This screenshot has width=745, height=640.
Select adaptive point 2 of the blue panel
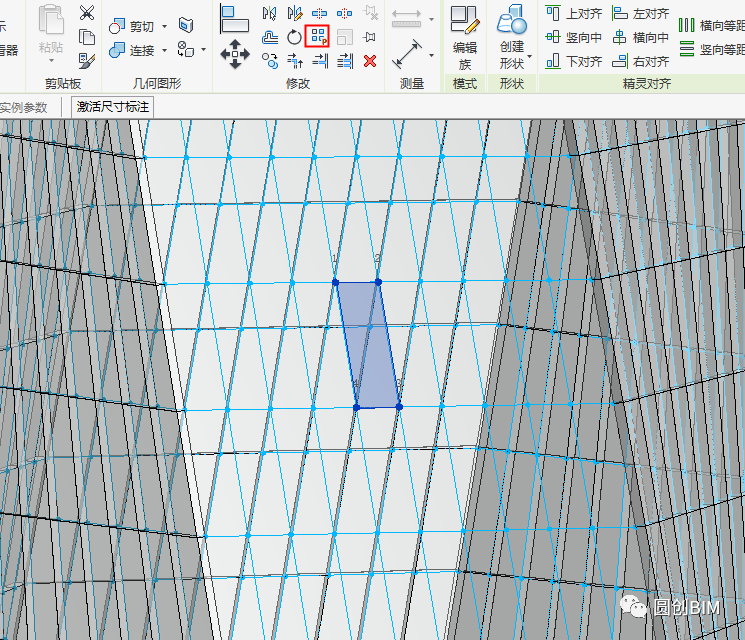tap(378, 282)
